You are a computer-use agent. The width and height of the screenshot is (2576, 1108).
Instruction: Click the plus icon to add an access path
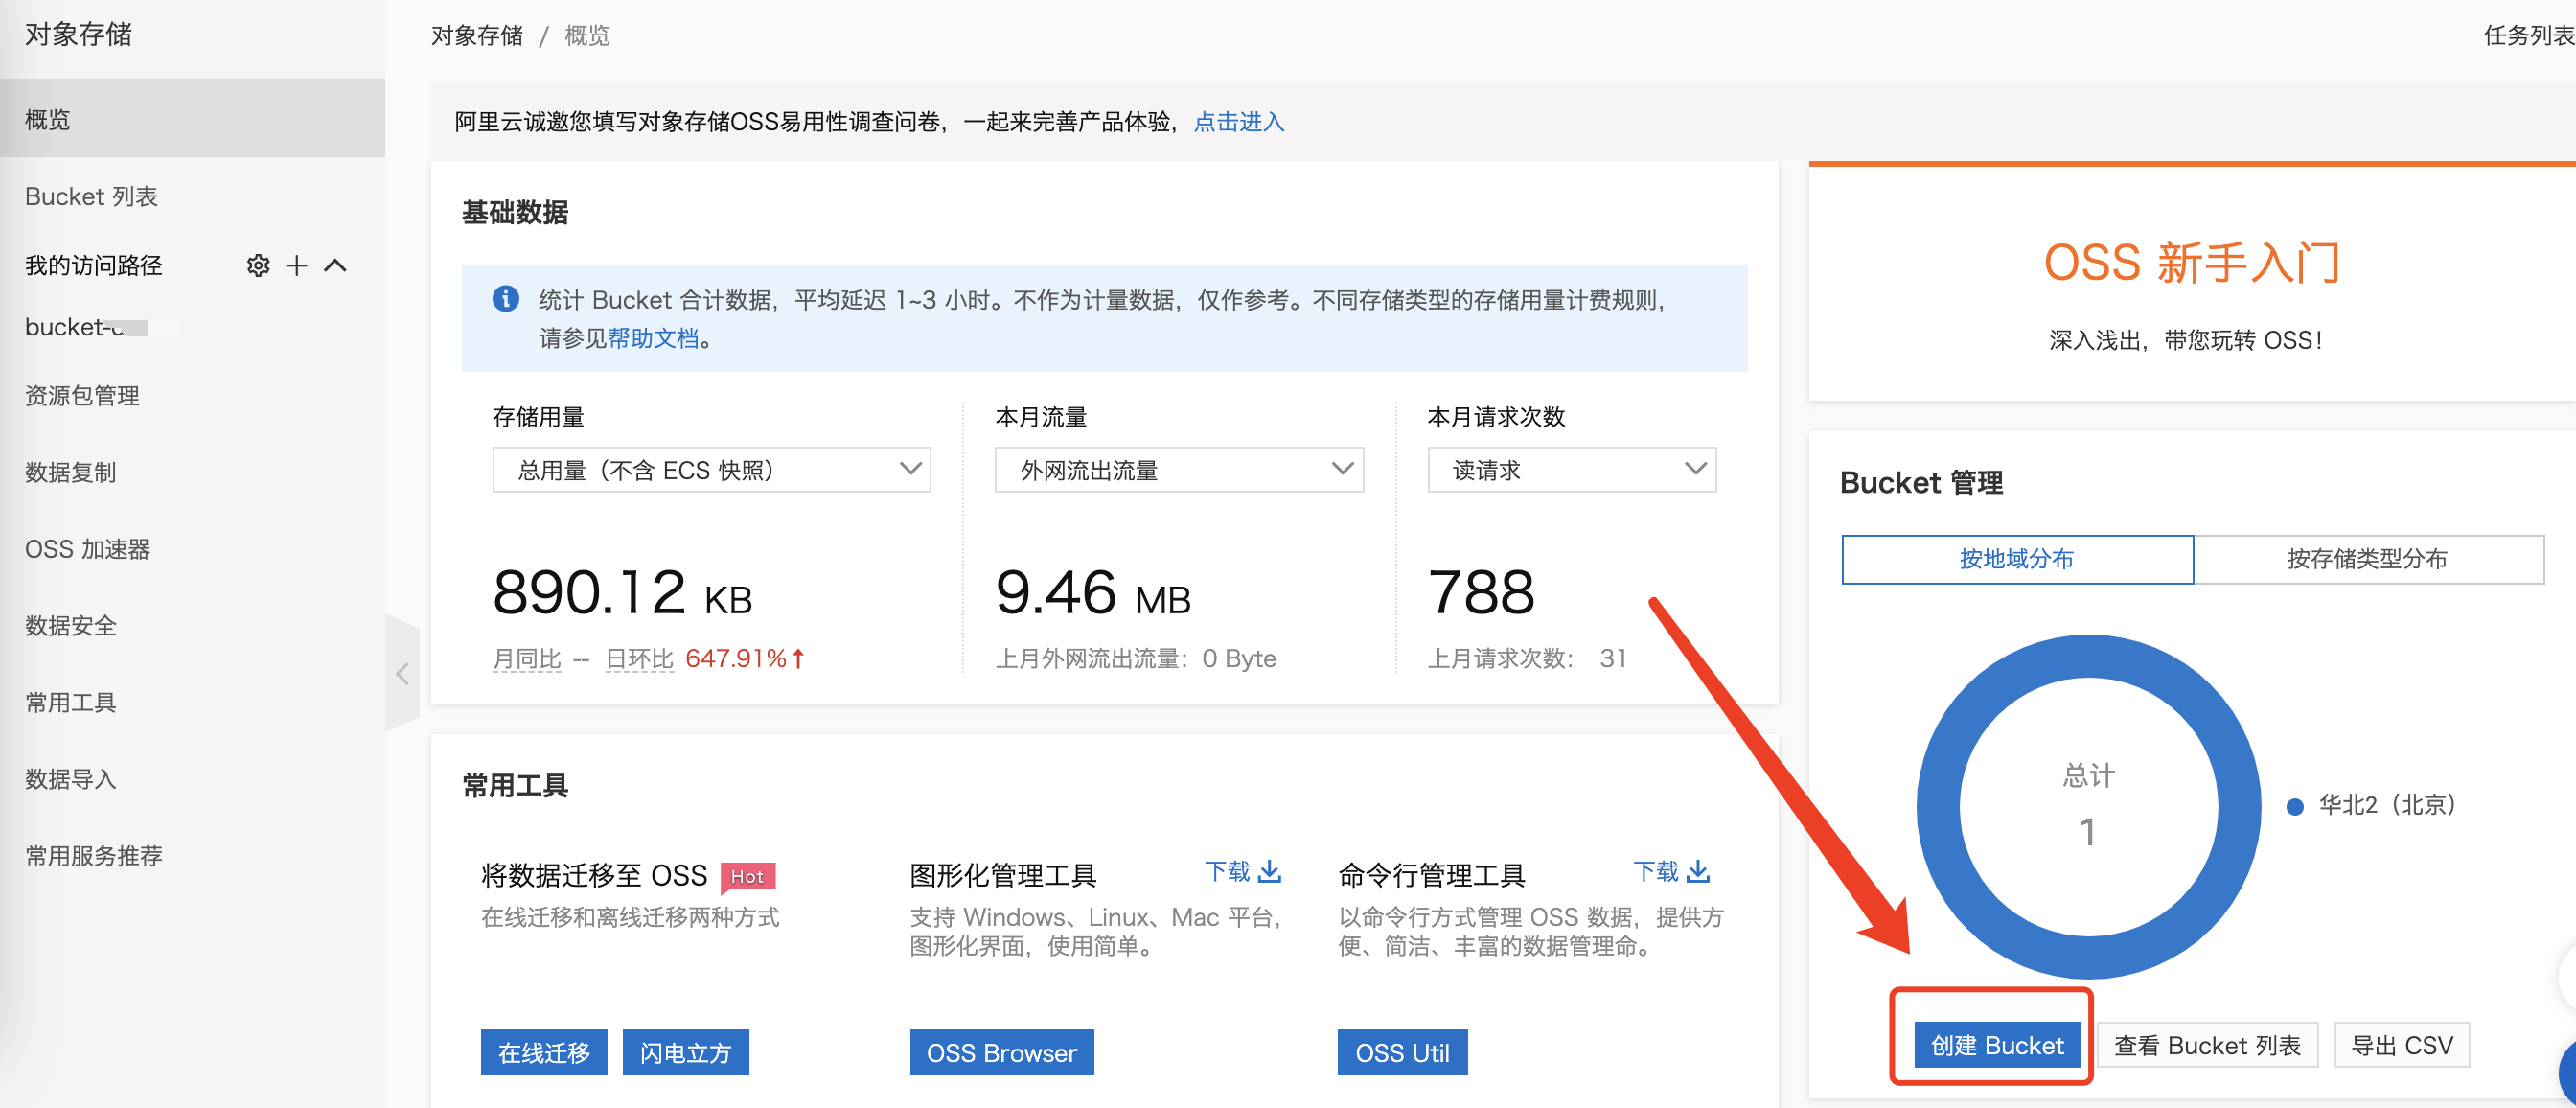pyautogui.click(x=296, y=265)
